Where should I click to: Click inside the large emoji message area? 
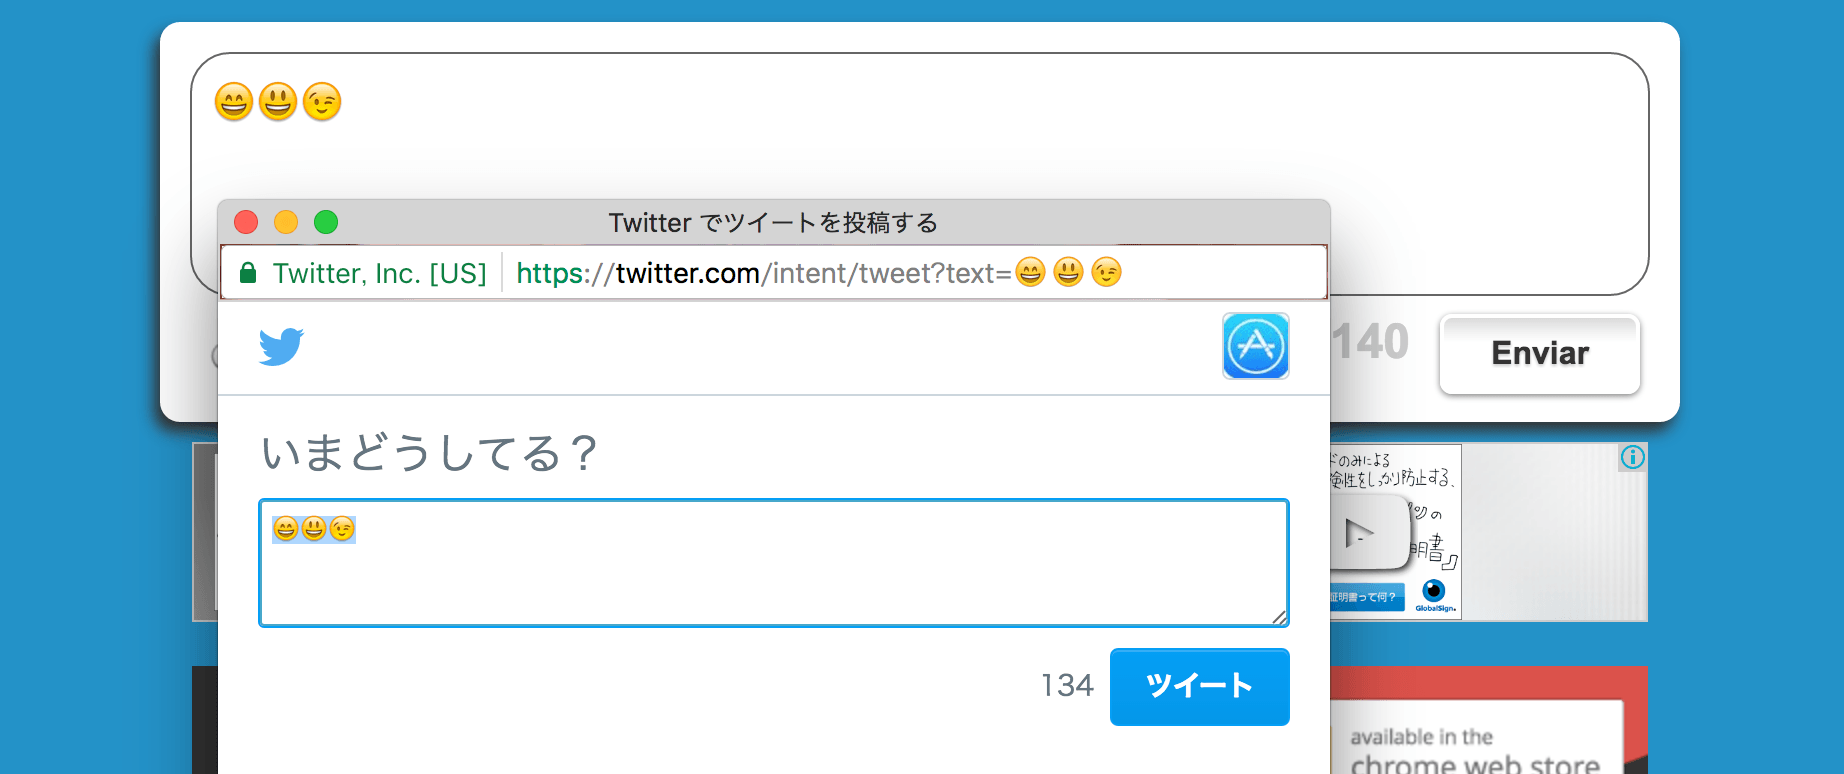click(x=900, y=150)
